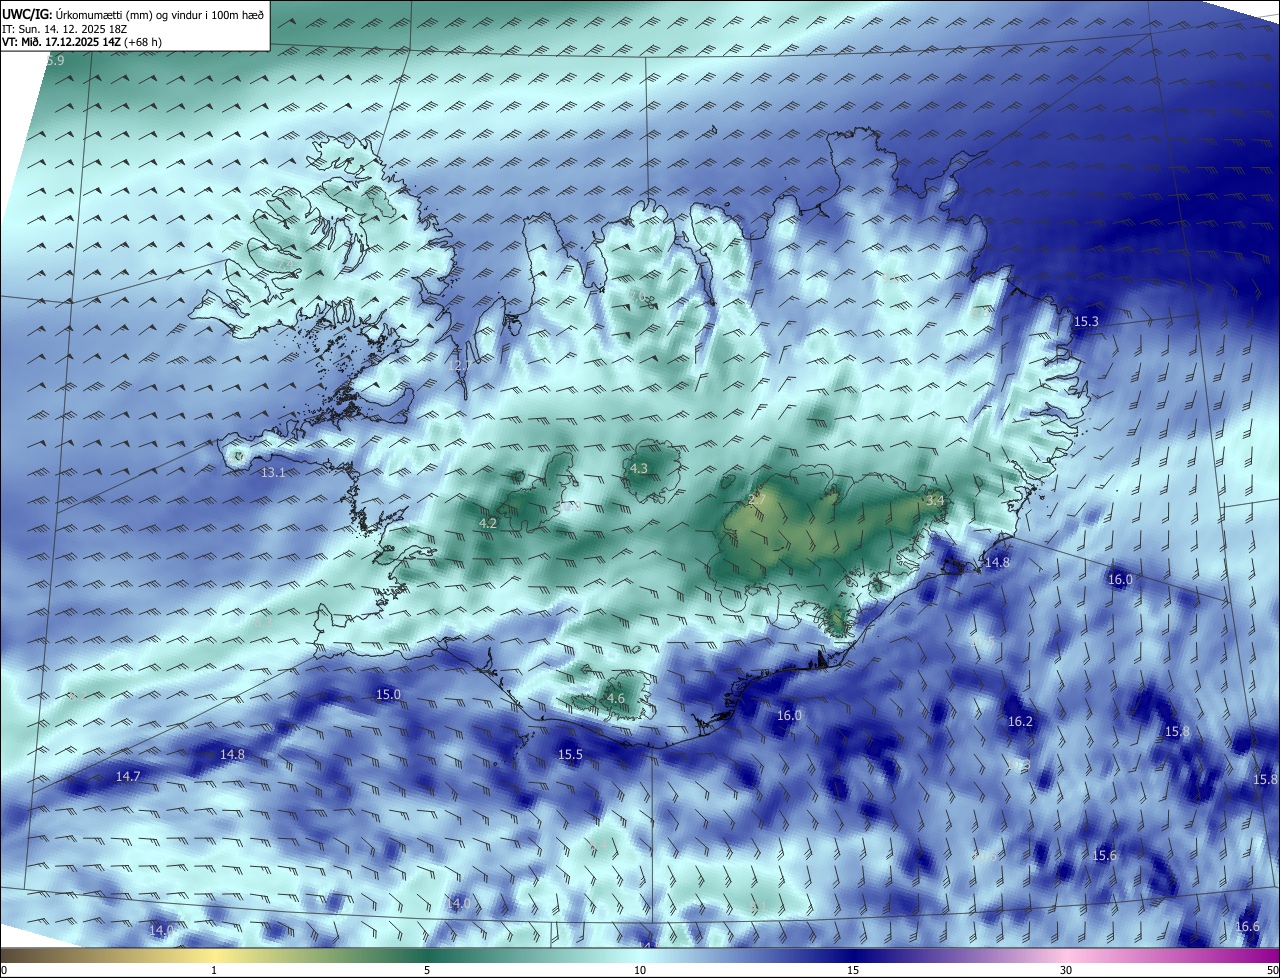Click the 4.3 value on Hofsjökull glacier
Viewport: 1280px width, 978px height.
click(638, 468)
